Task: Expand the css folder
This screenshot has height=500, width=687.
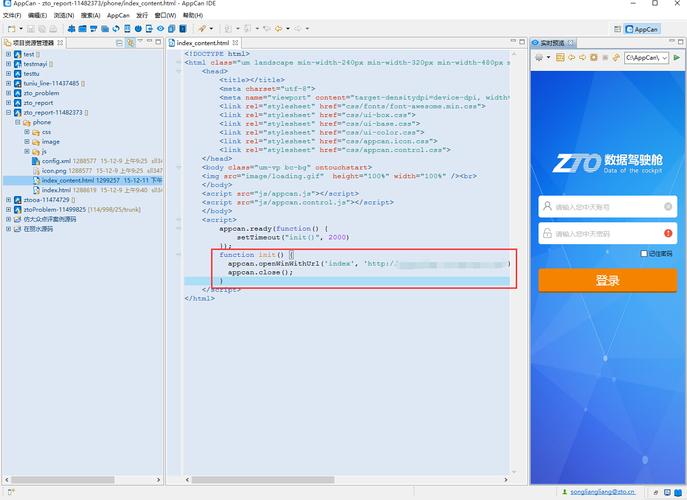Action: click(27, 131)
